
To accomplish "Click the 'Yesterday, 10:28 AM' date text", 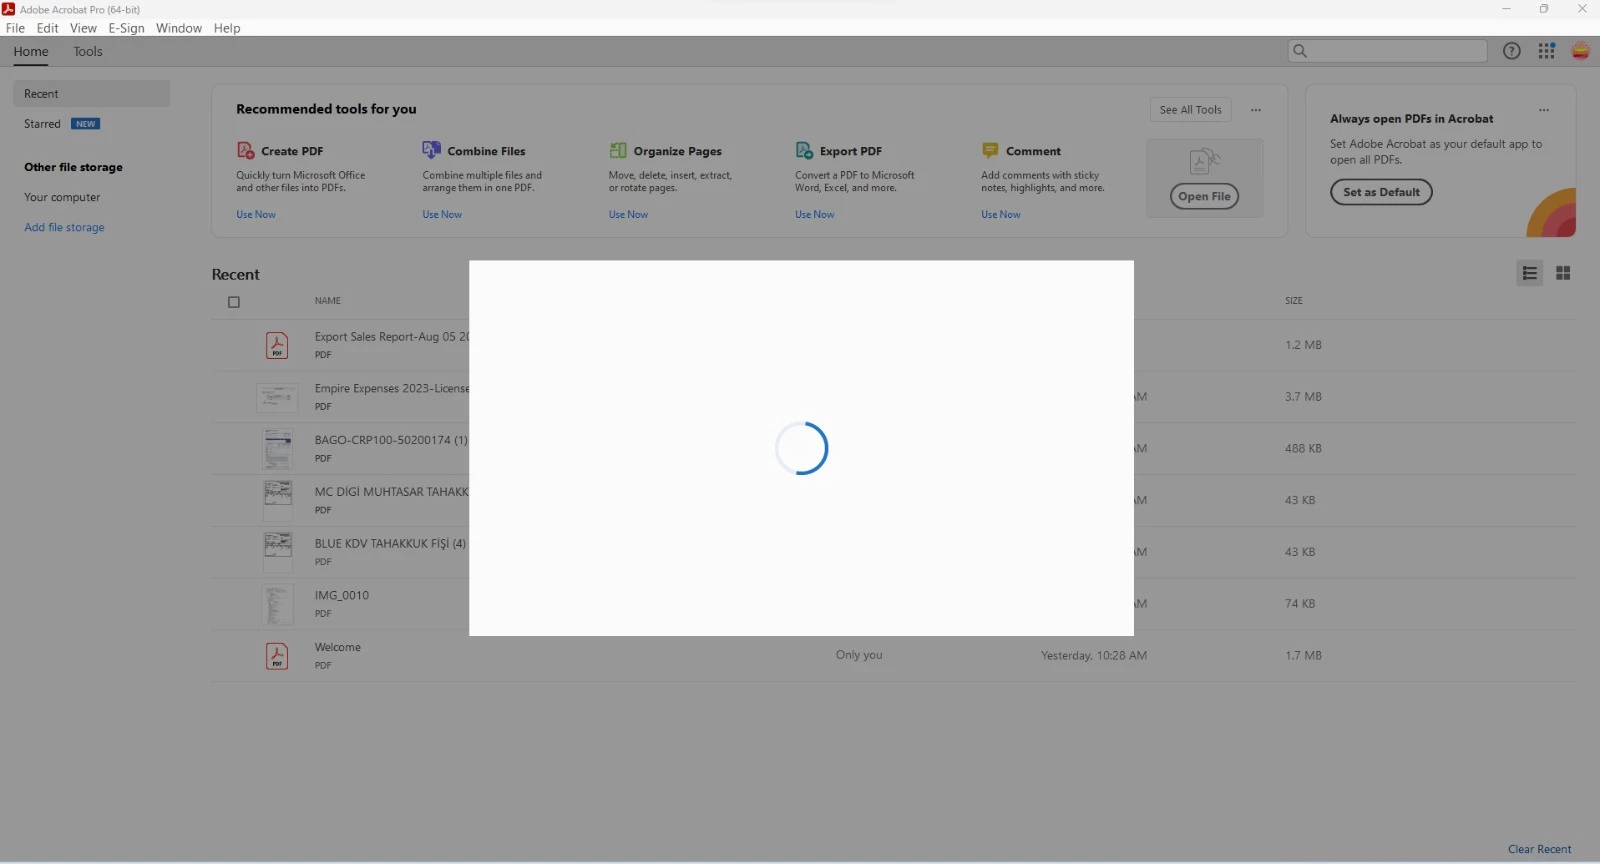I will click(1094, 656).
